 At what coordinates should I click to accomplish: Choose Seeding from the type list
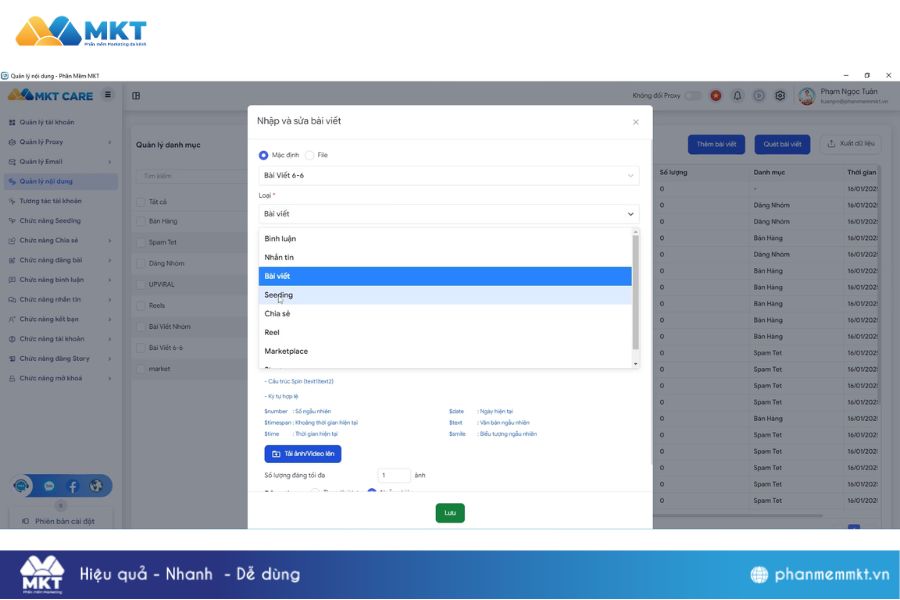pyautogui.click(x=279, y=295)
